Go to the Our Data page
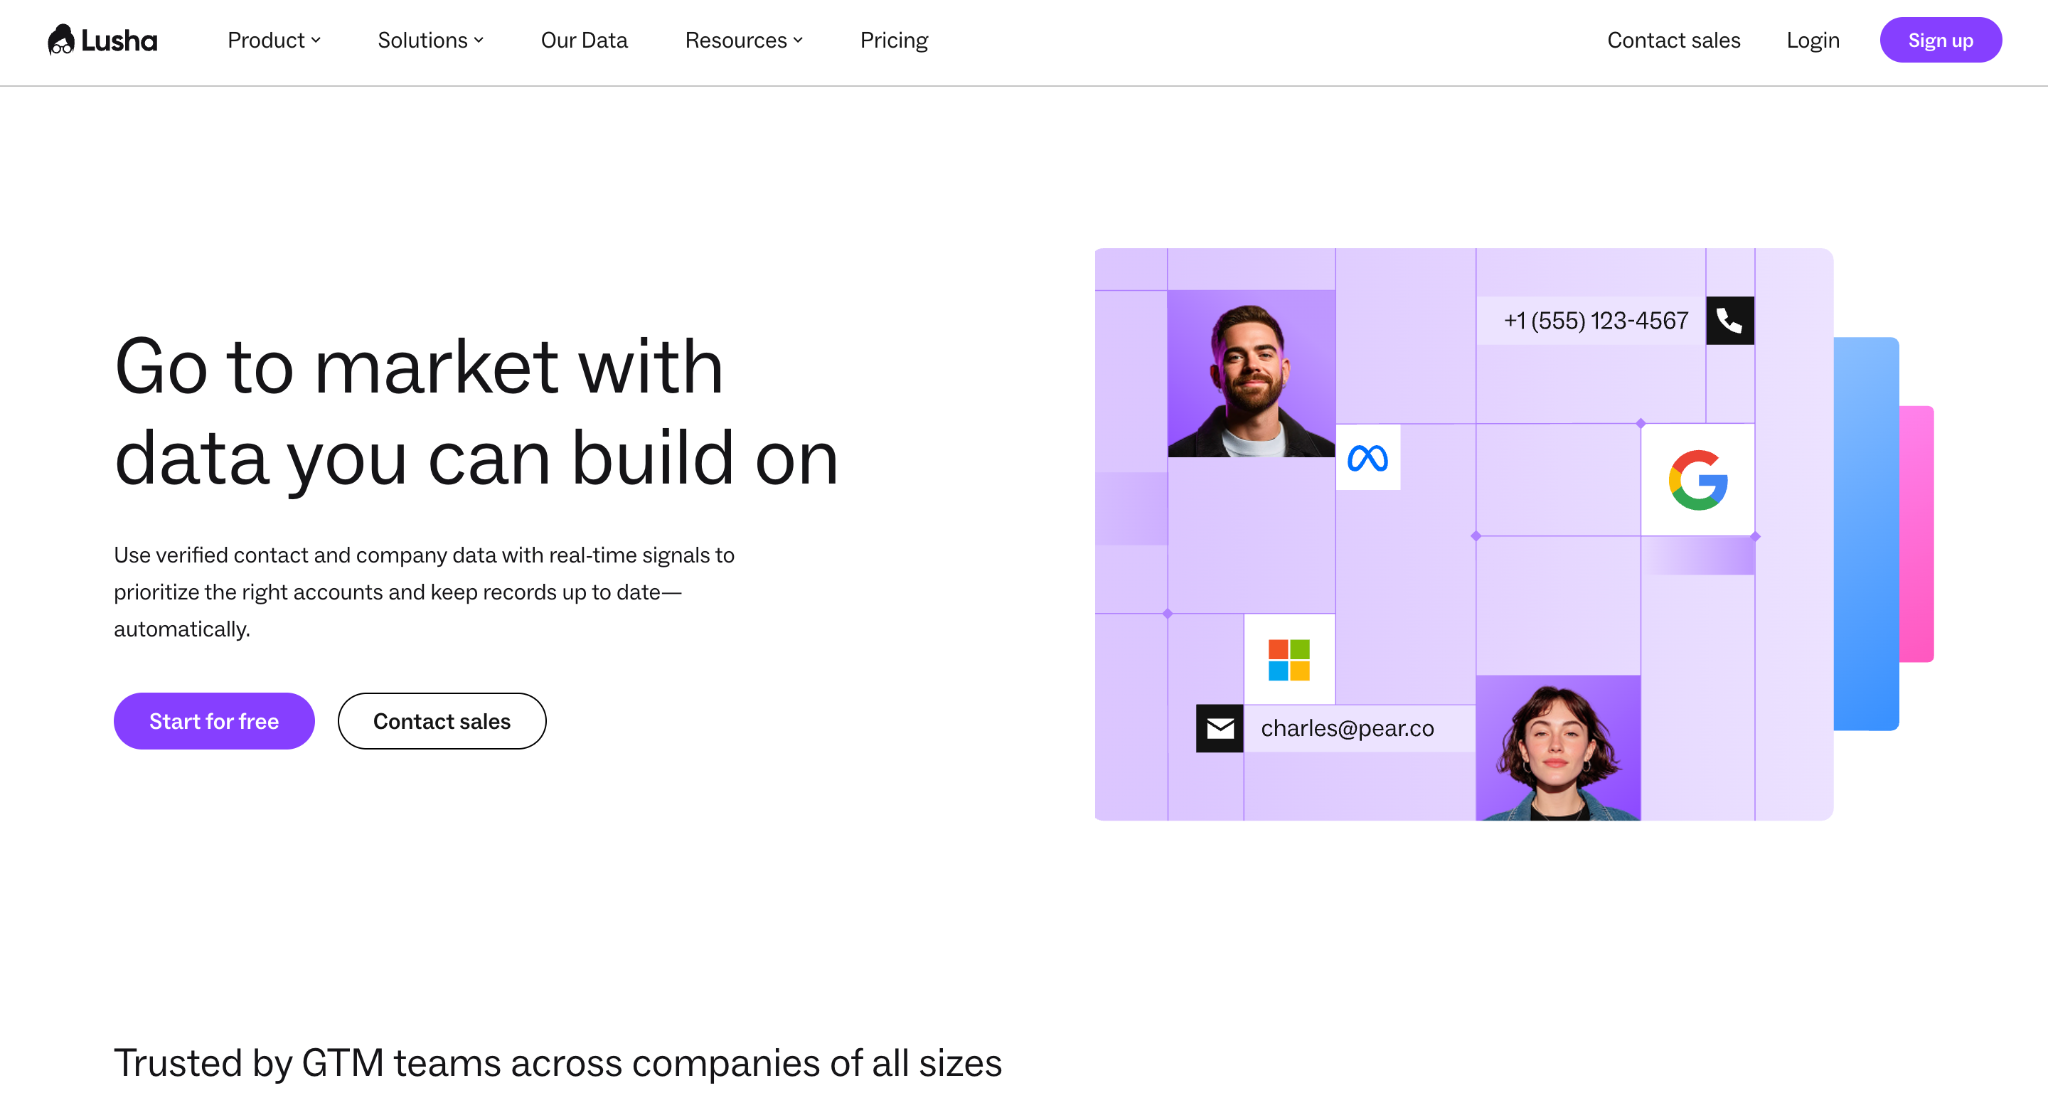Viewport: 2048px width, 1101px height. pyautogui.click(x=584, y=40)
